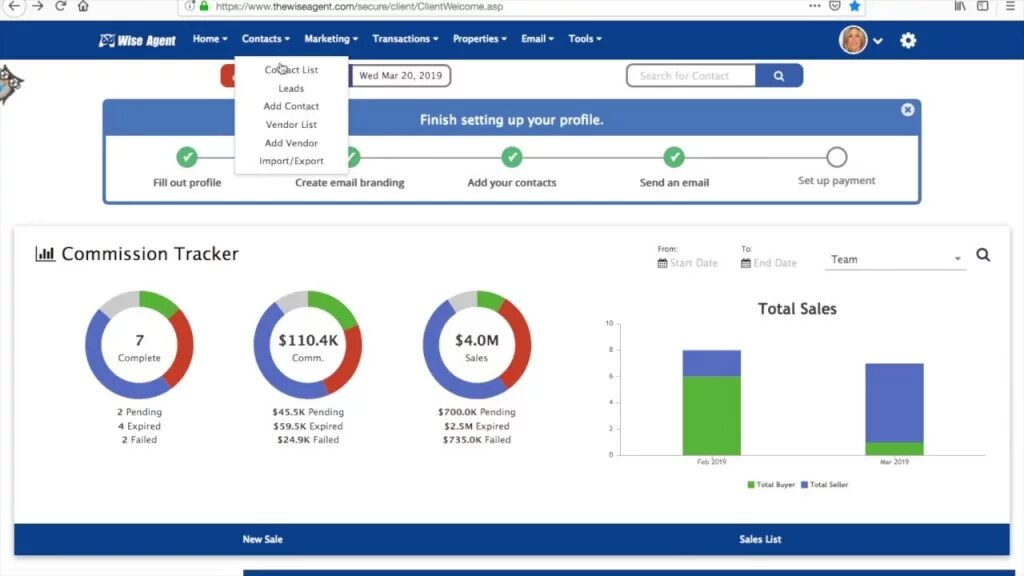This screenshot has width=1024, height=576.
Task: Click your profile avatar photo
Action: point(855,40)
